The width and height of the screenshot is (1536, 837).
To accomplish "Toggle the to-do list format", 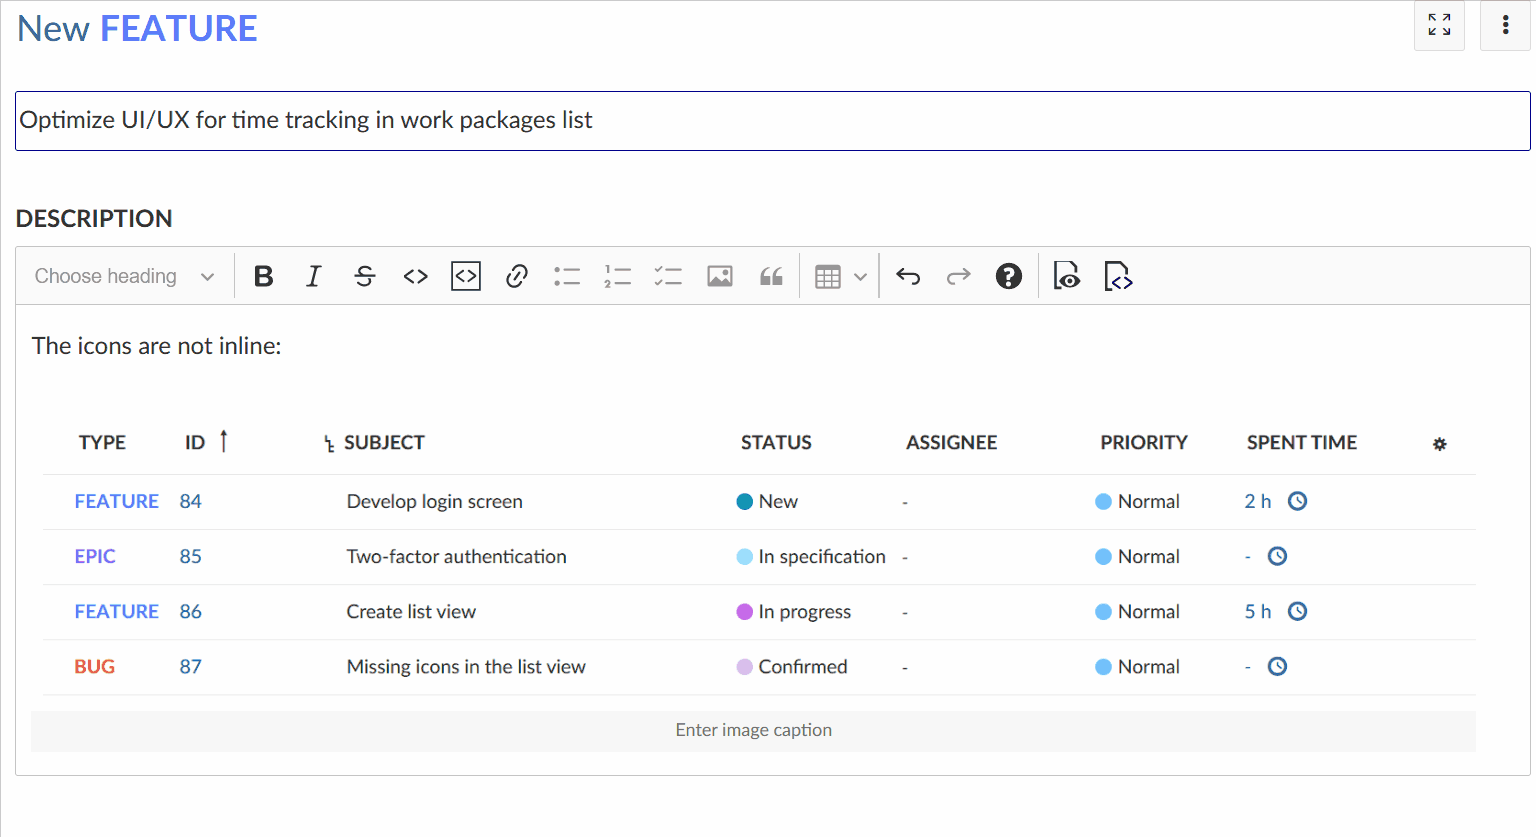I will [x=668, y=276].
